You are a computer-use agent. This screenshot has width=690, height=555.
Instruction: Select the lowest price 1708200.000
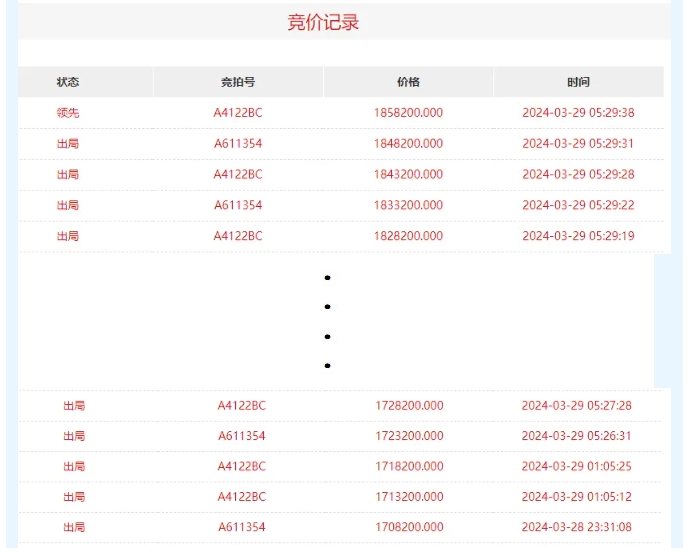[x=409, y=527]
